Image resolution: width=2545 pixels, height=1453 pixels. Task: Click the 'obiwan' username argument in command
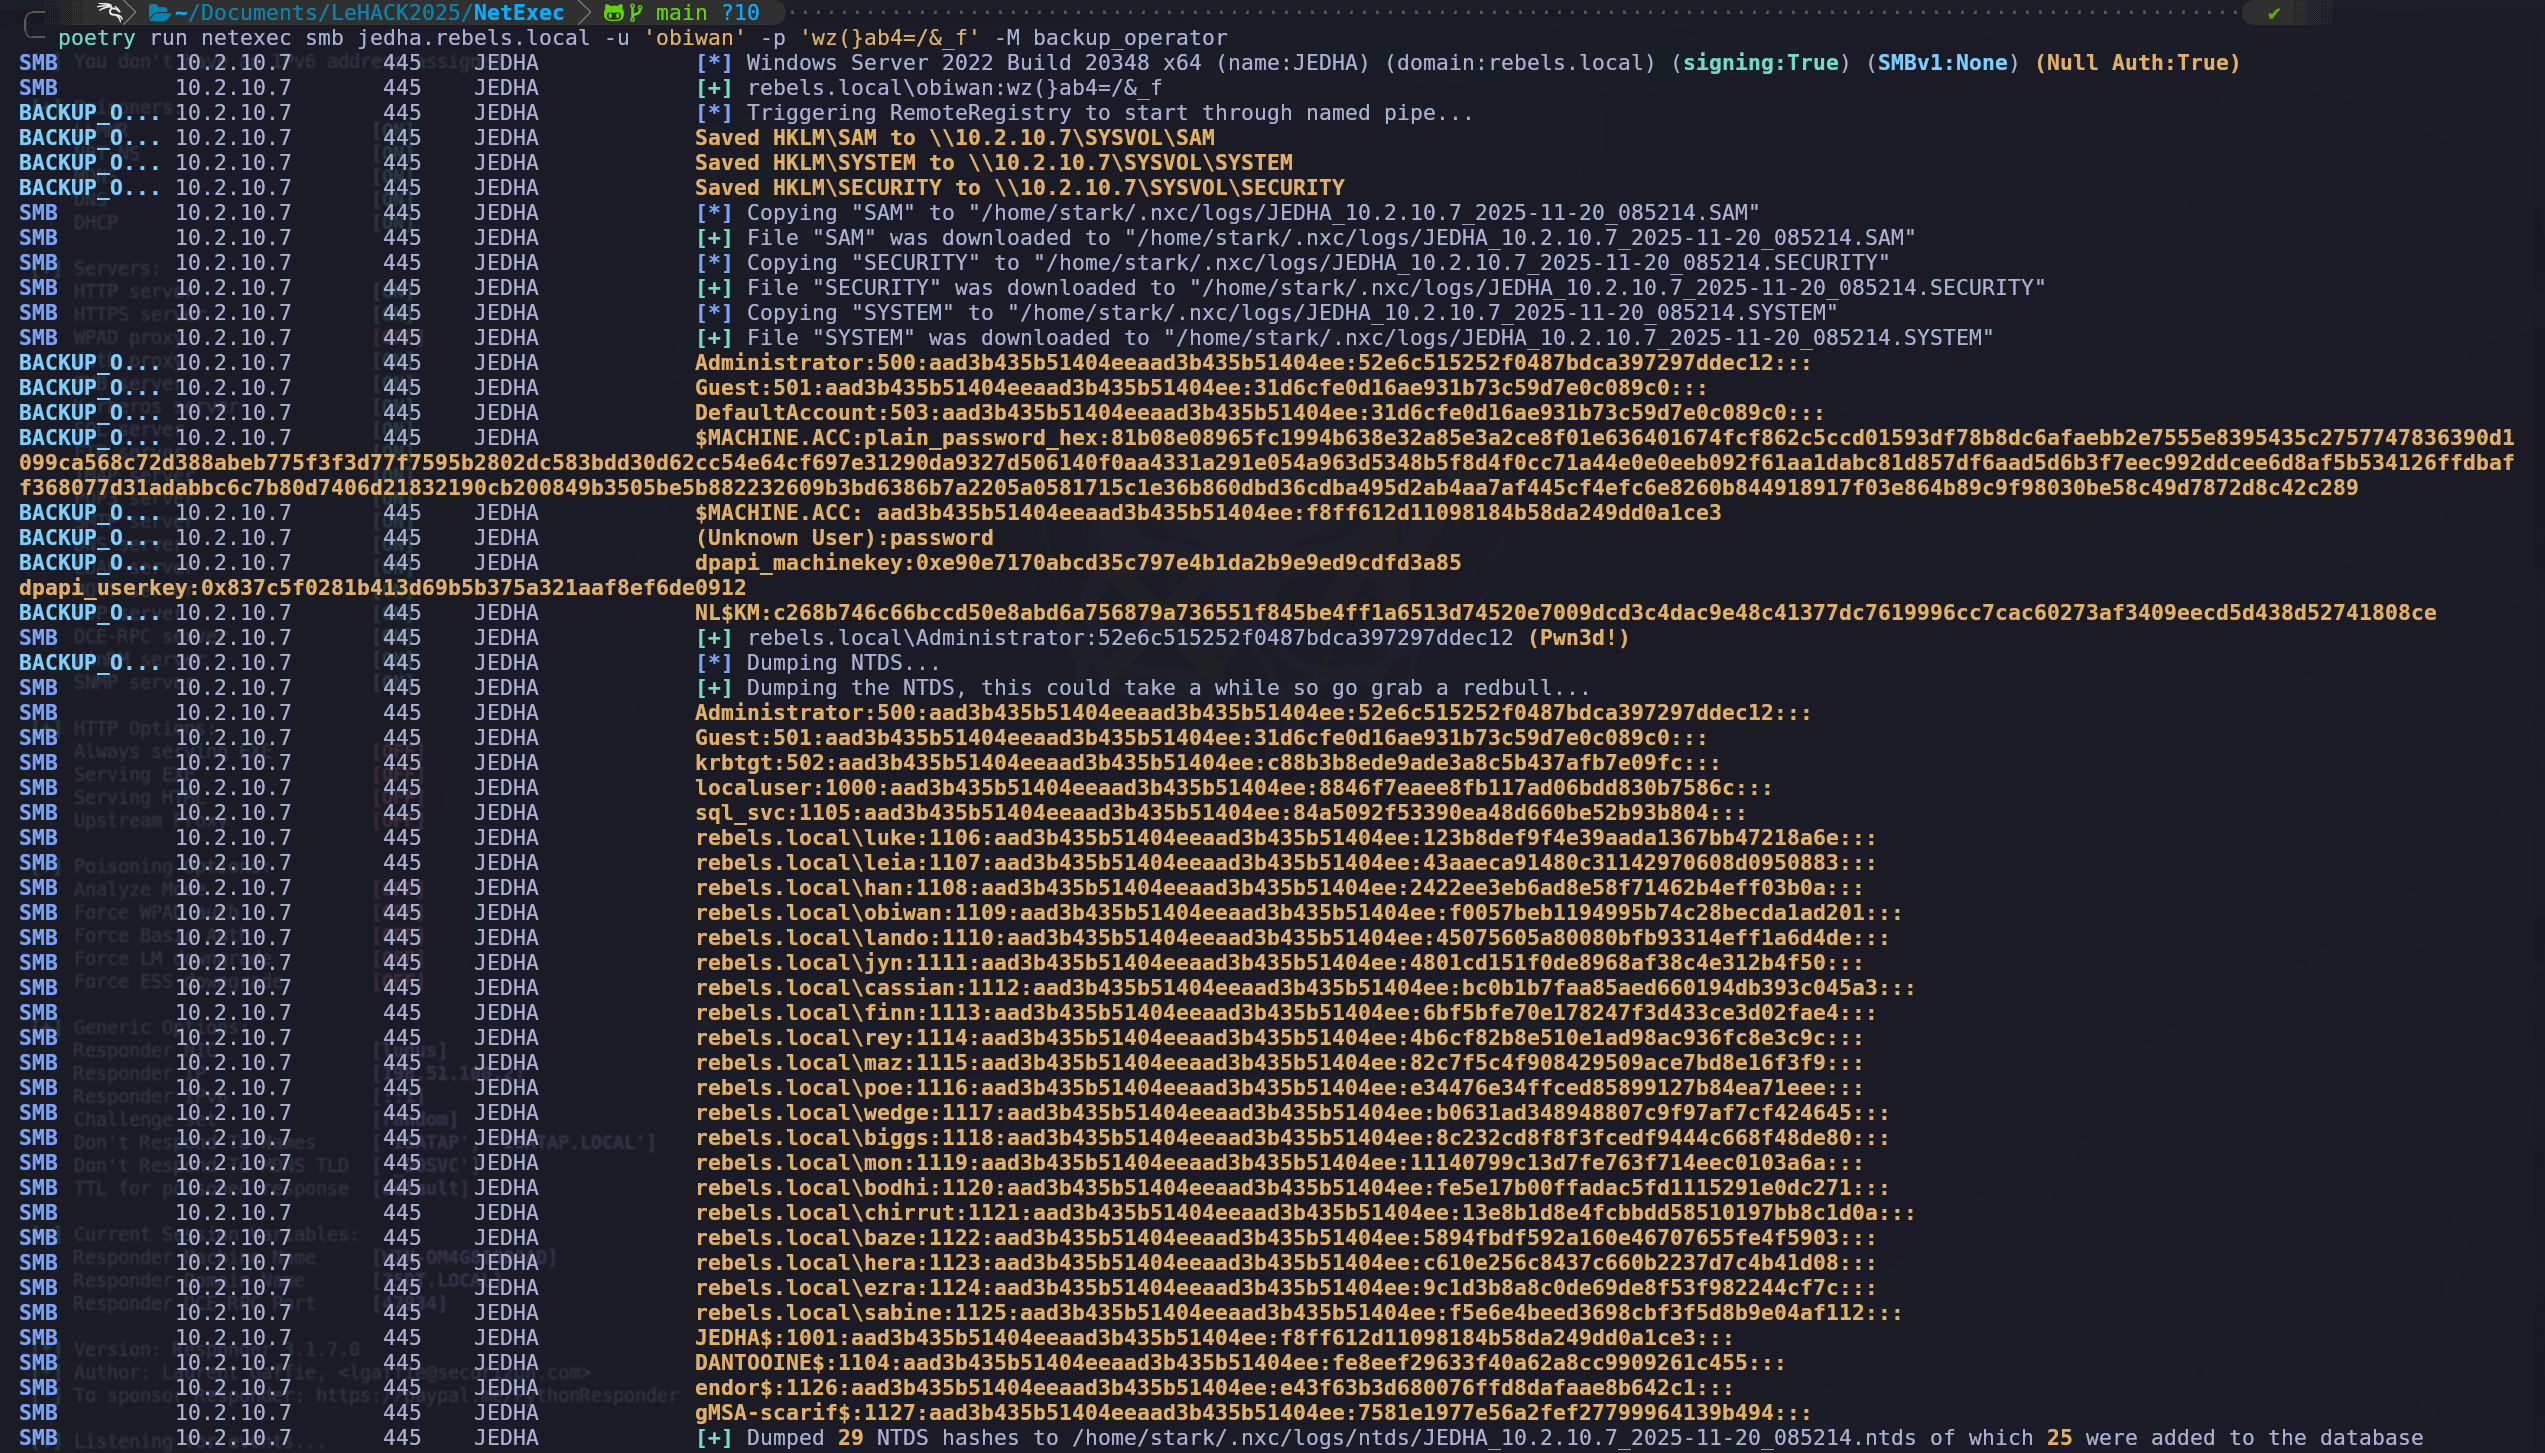click(694, 38)
